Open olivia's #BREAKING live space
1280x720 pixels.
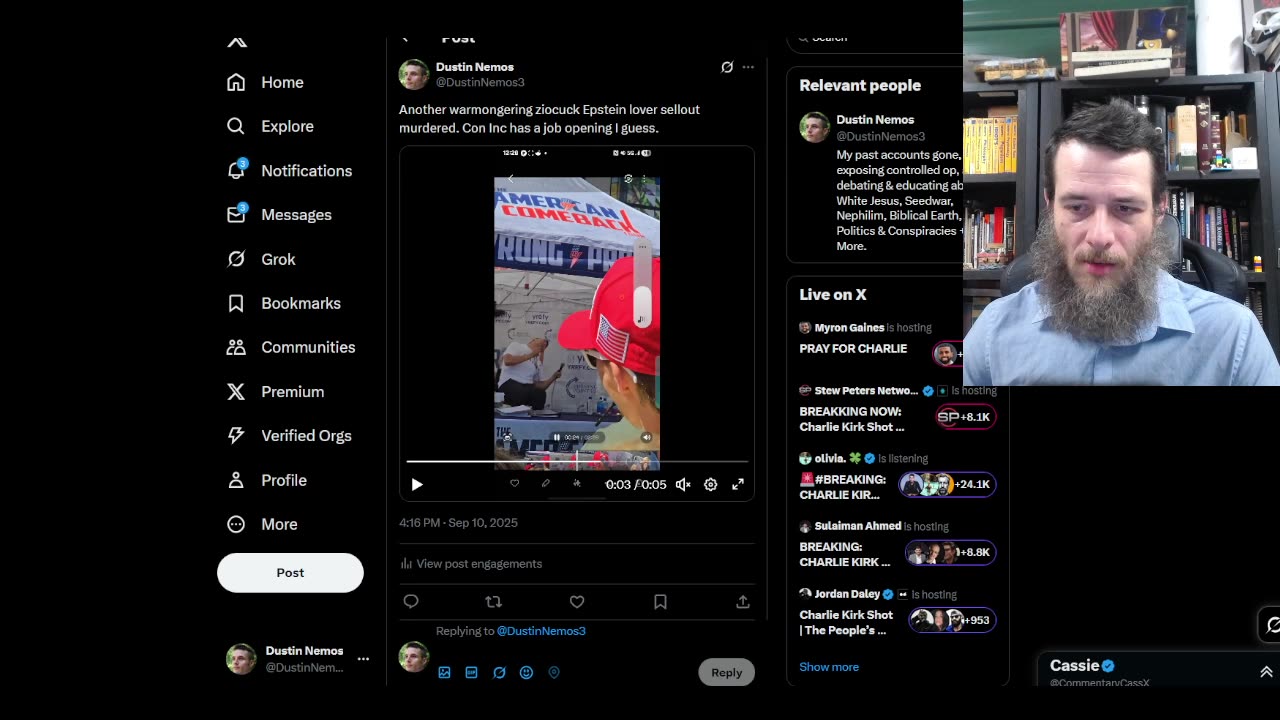tap(896, 477)
